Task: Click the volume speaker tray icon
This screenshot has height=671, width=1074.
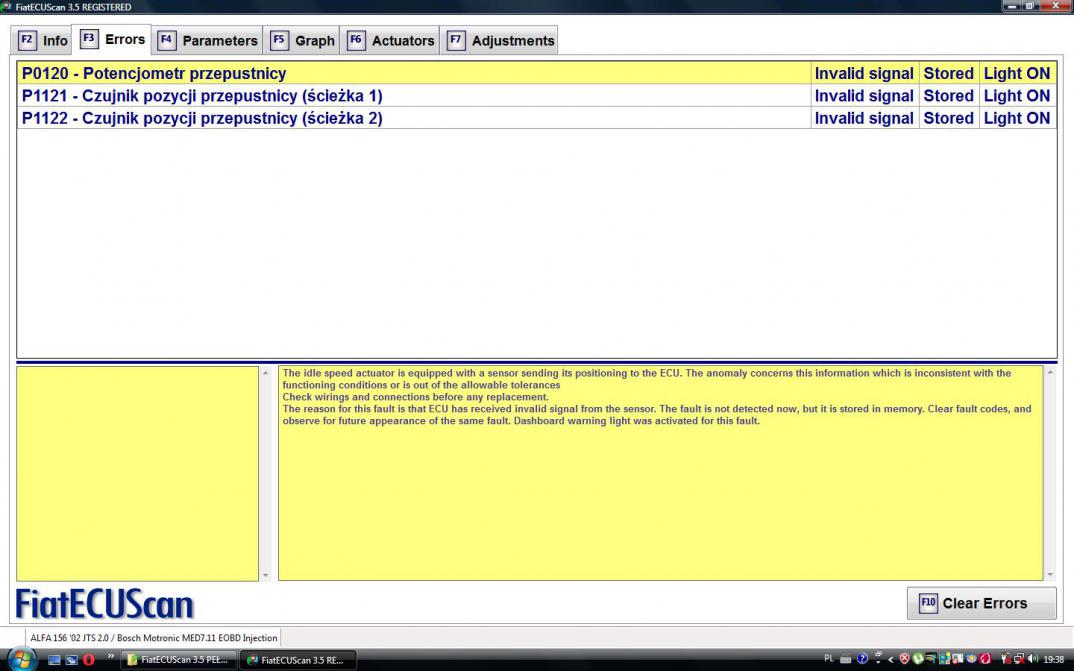Action: click(1033, 659)
